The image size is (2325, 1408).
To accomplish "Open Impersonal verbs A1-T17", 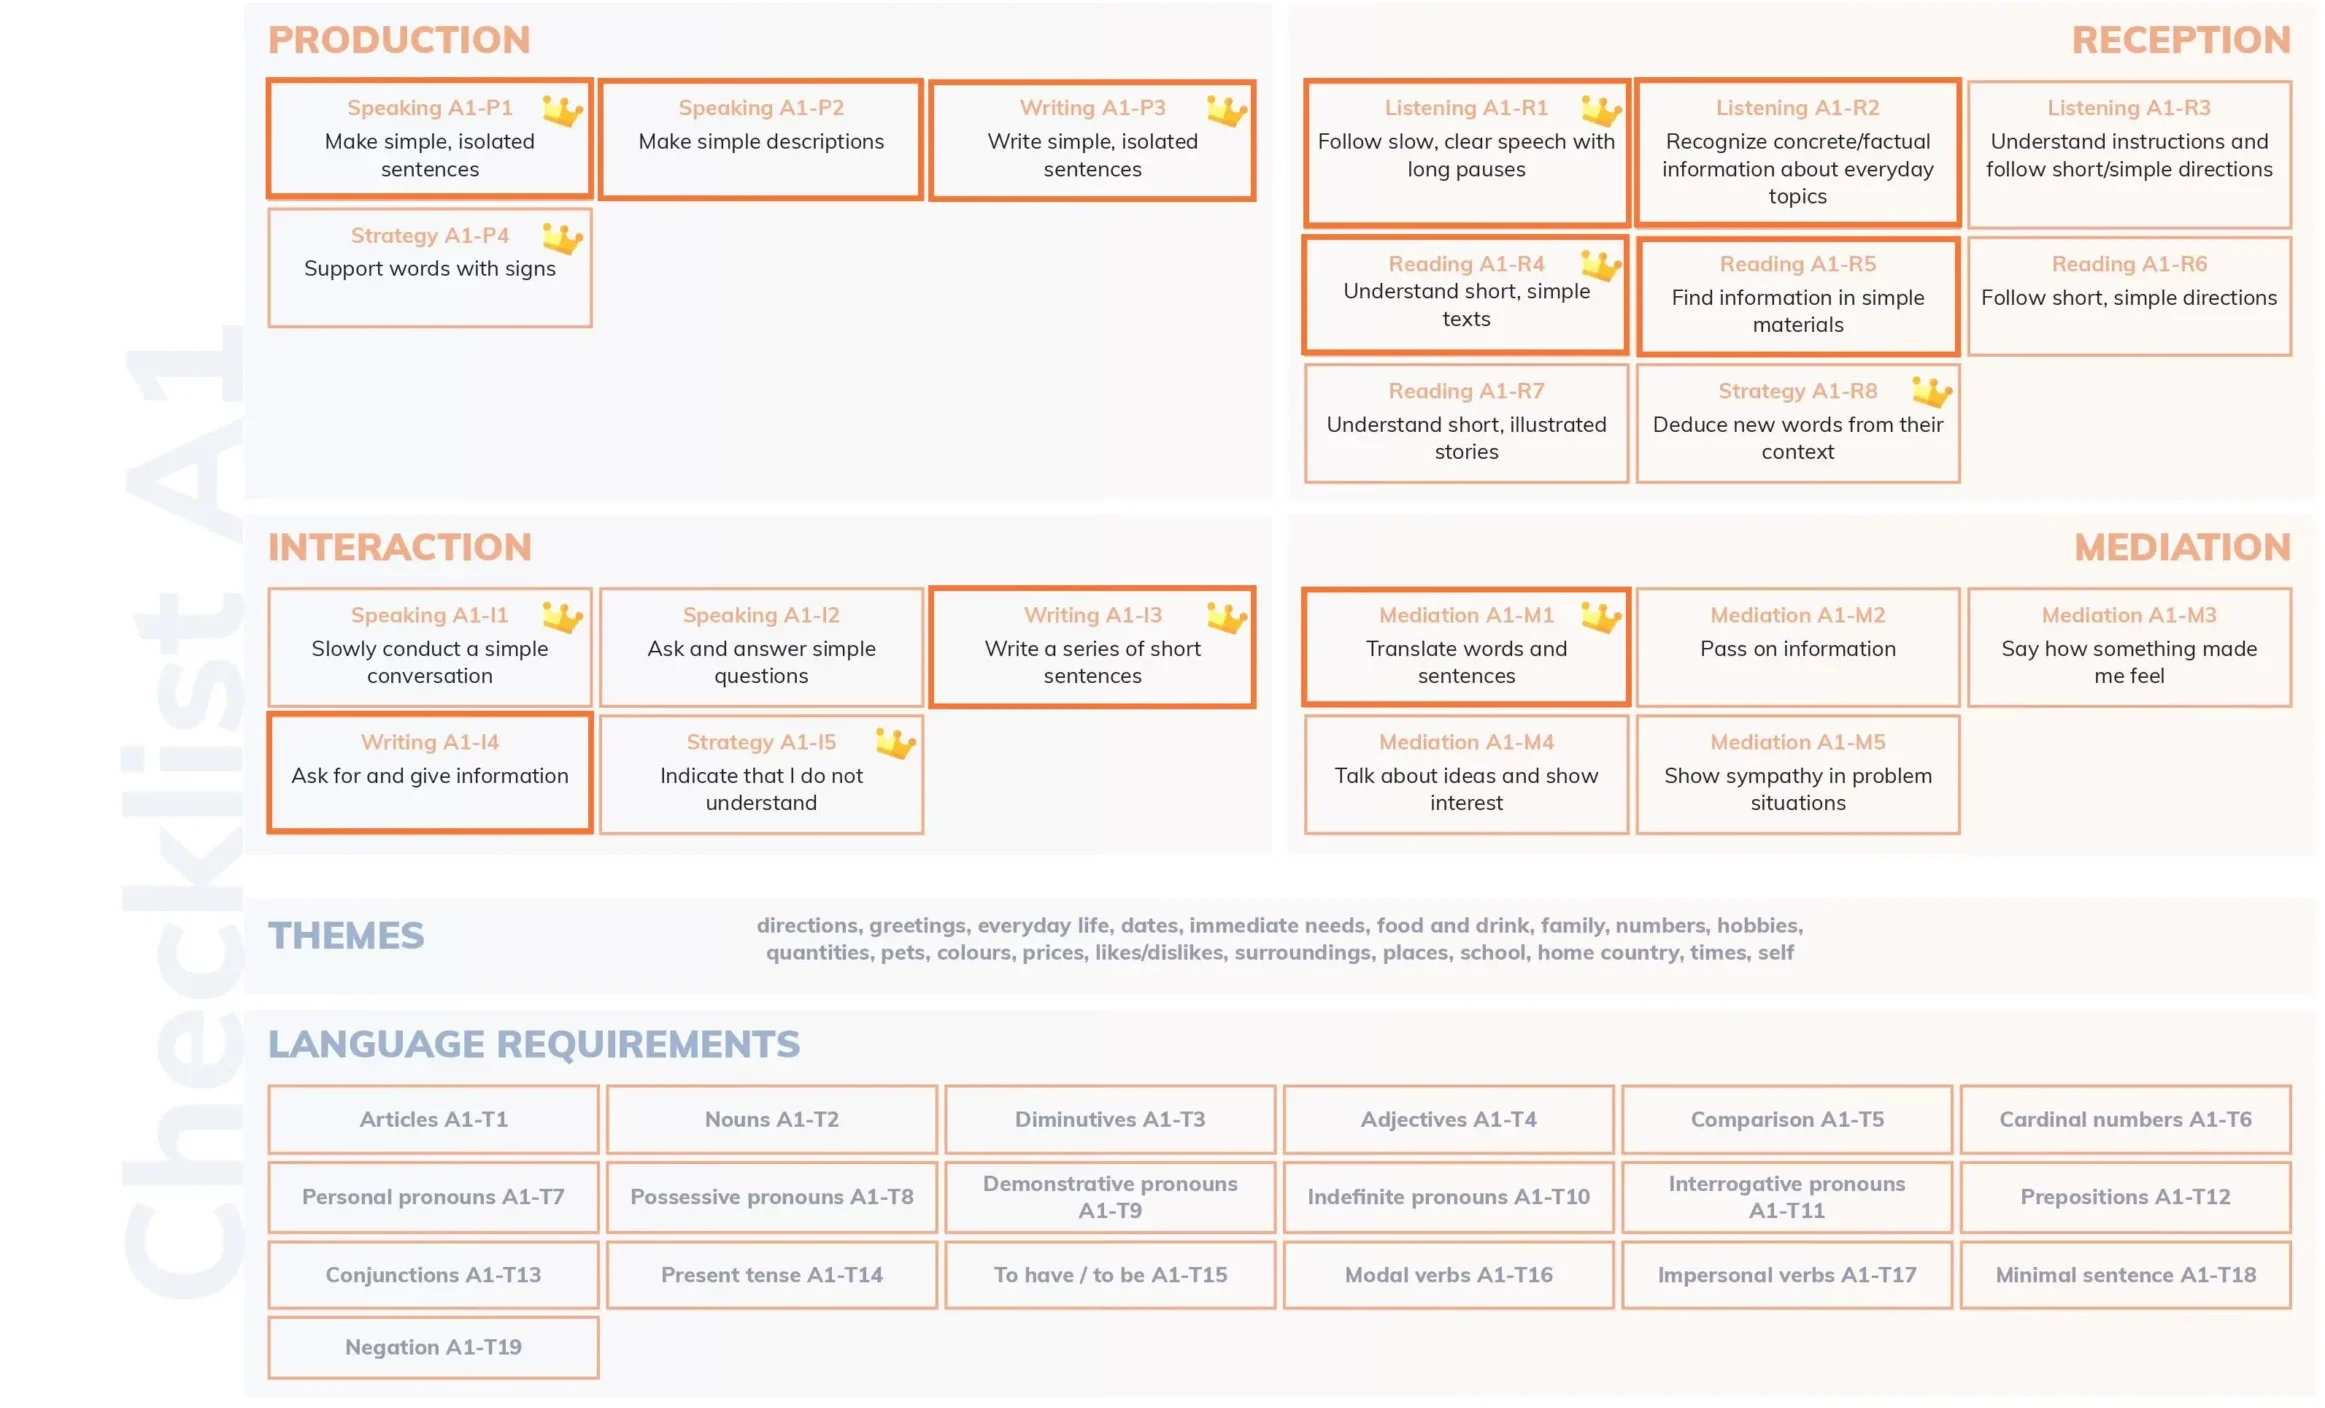I will (1787, 1275).
